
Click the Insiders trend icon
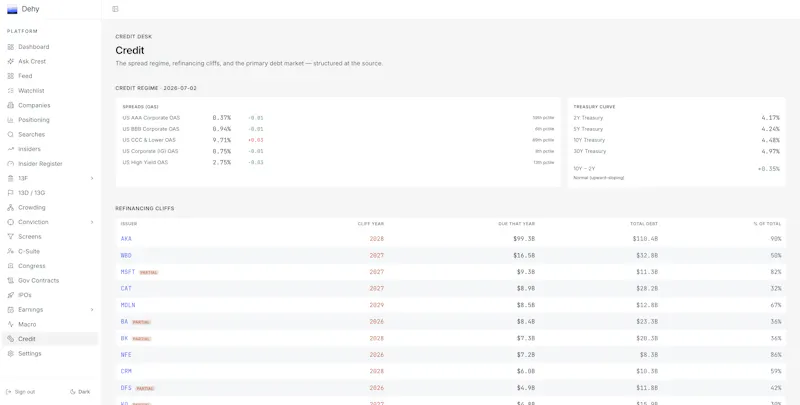pos(10,149)
